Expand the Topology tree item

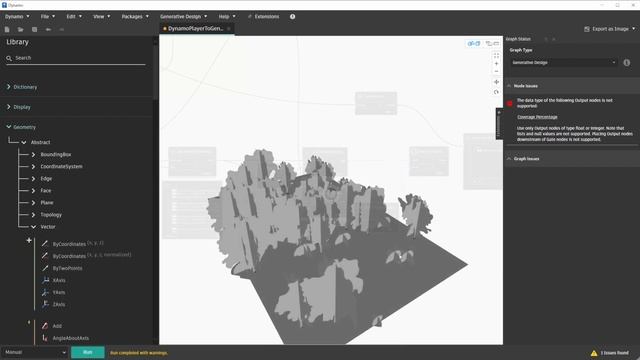[33, 215]
